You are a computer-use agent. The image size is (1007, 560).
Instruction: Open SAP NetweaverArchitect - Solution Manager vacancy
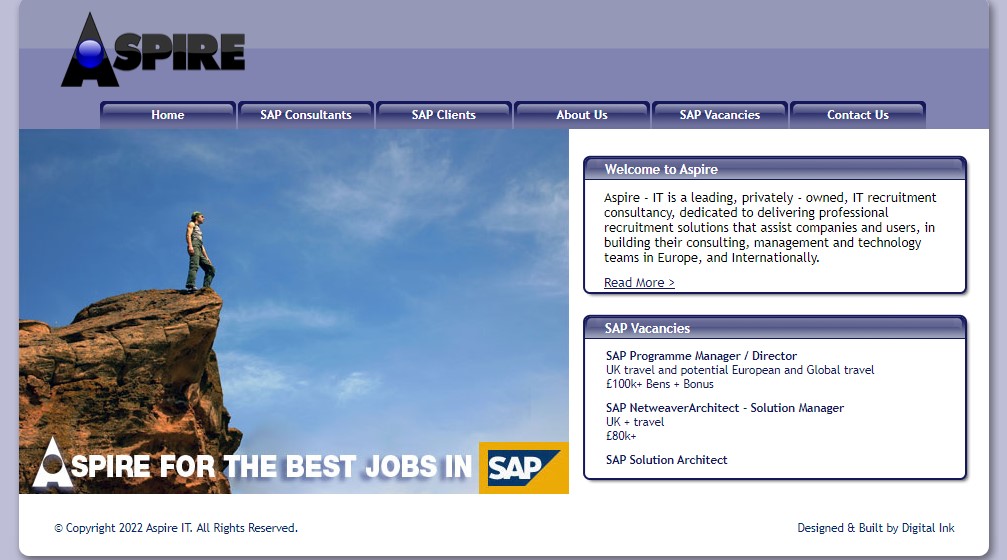[x=724, y=408]
